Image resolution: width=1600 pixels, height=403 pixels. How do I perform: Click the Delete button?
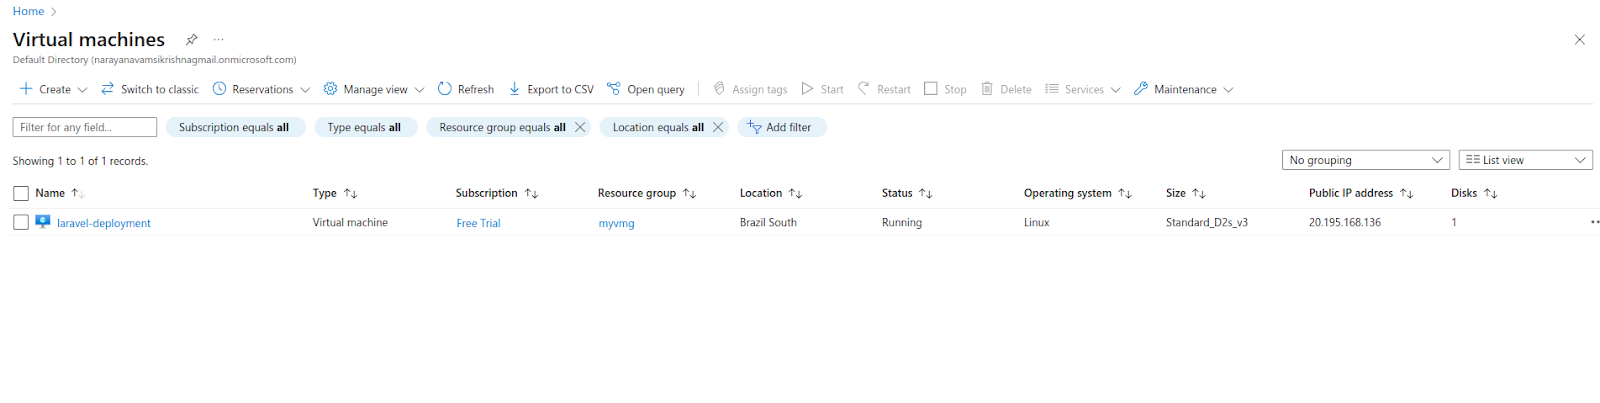point(1006,89)
